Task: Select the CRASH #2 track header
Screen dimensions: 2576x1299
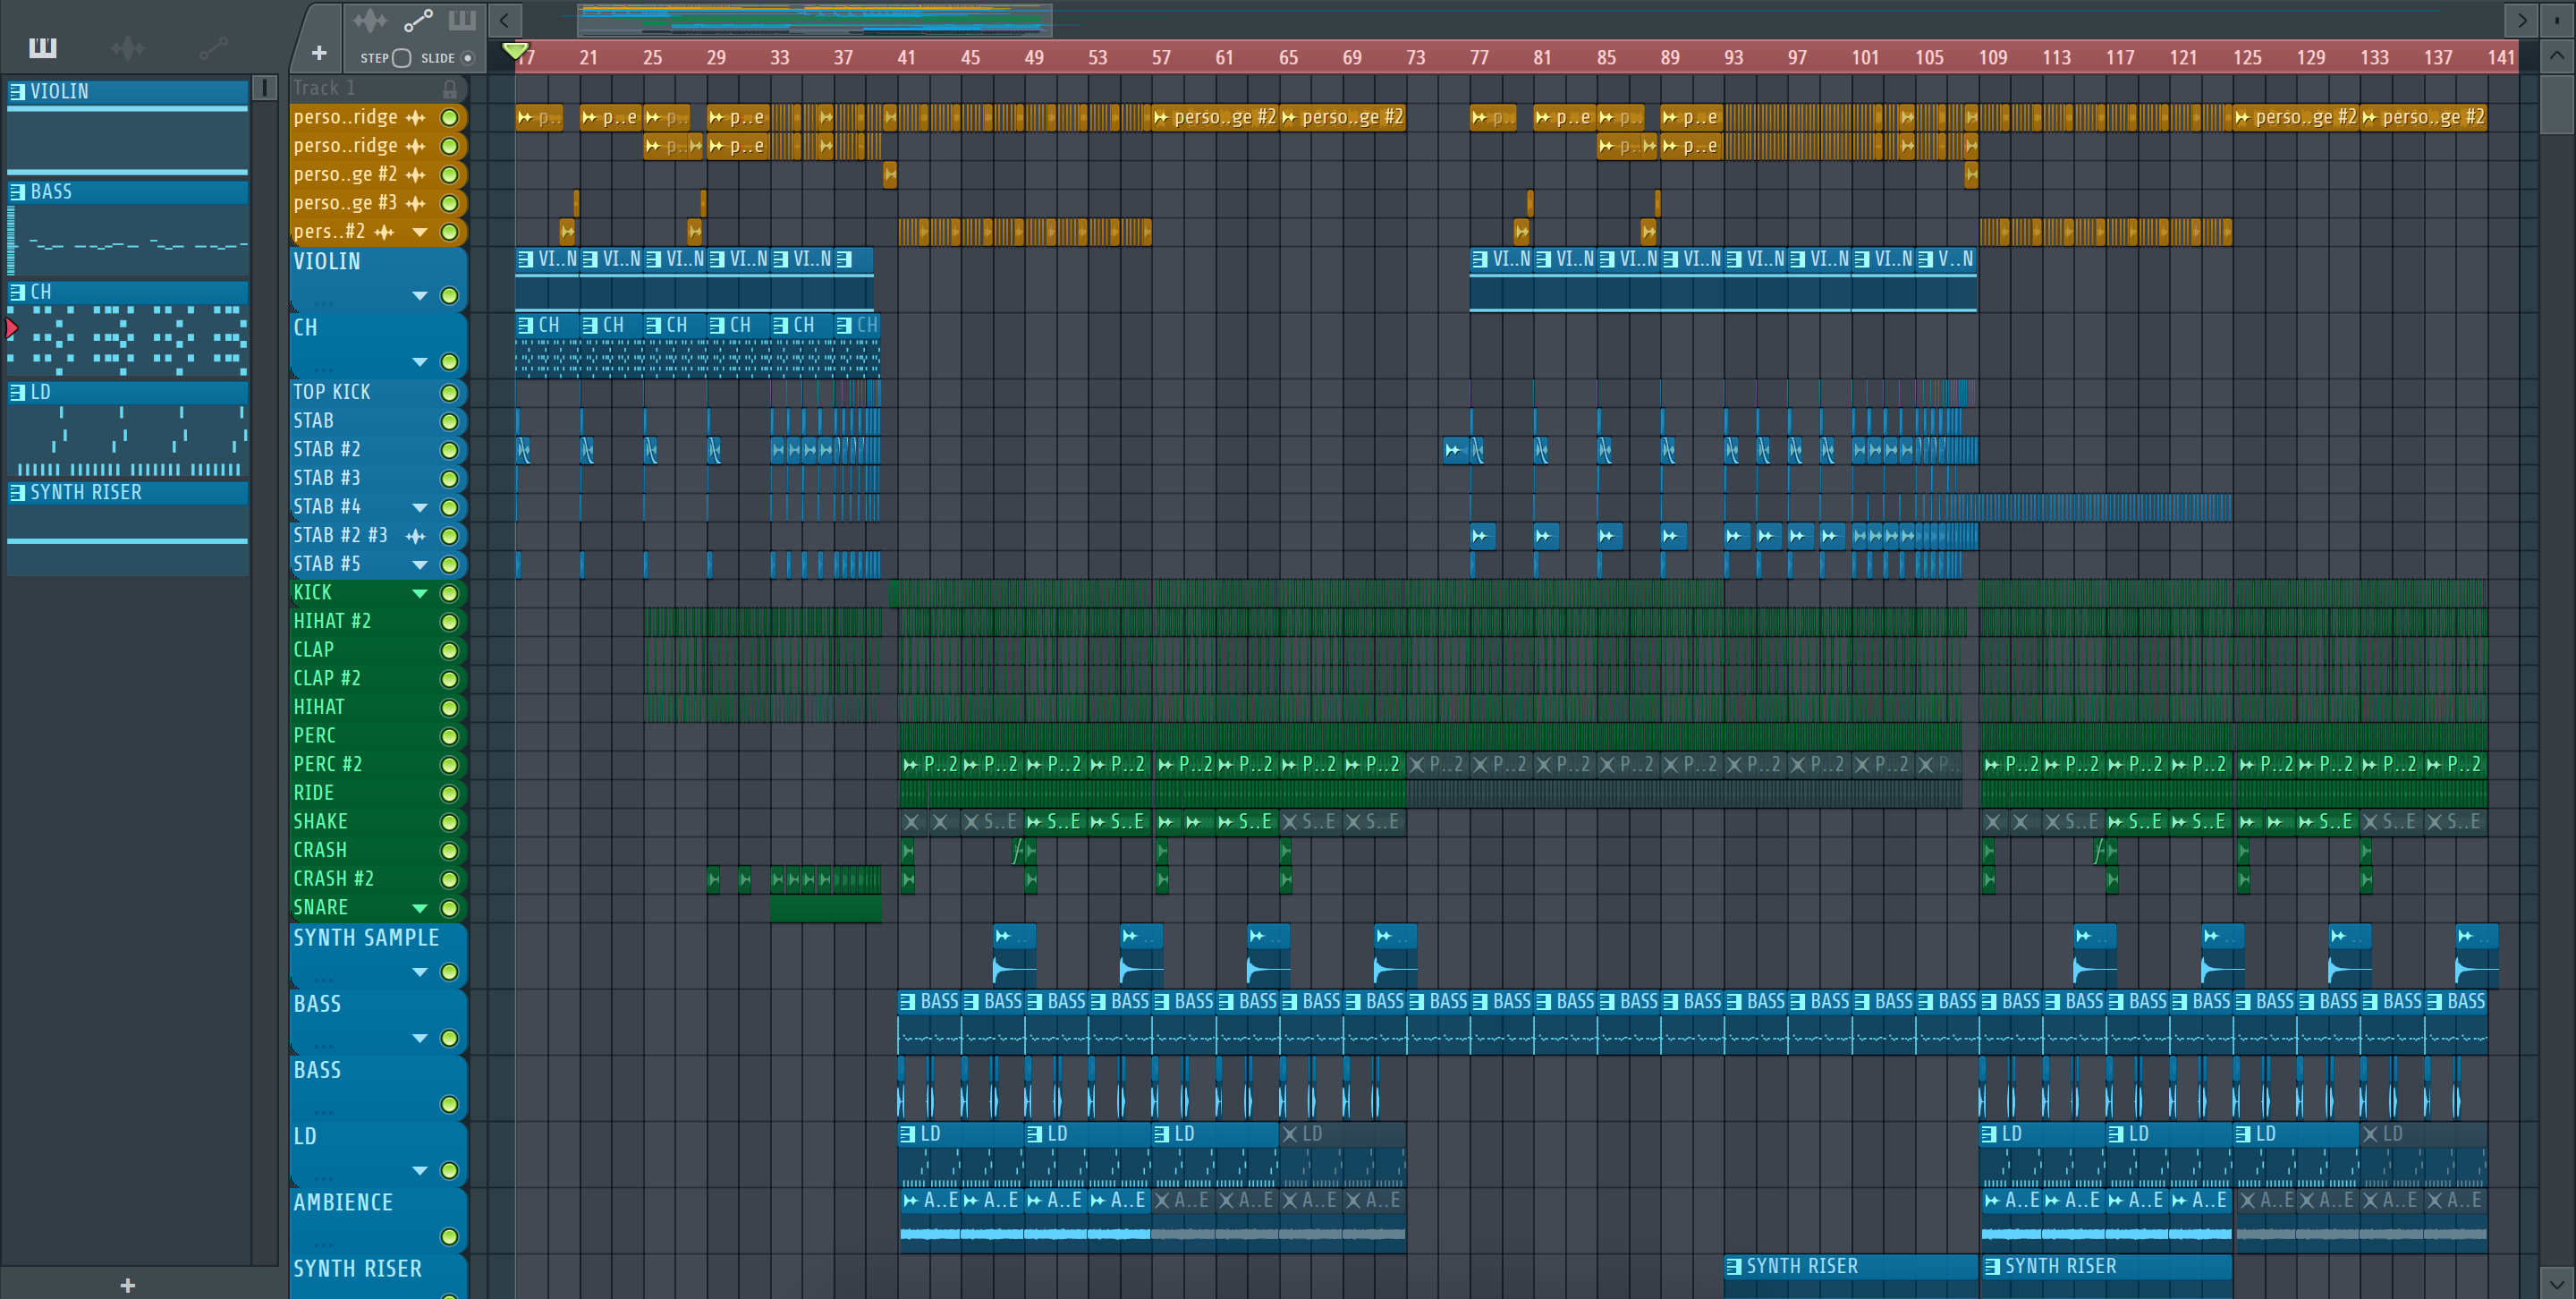Action: [x=378, y=879]
